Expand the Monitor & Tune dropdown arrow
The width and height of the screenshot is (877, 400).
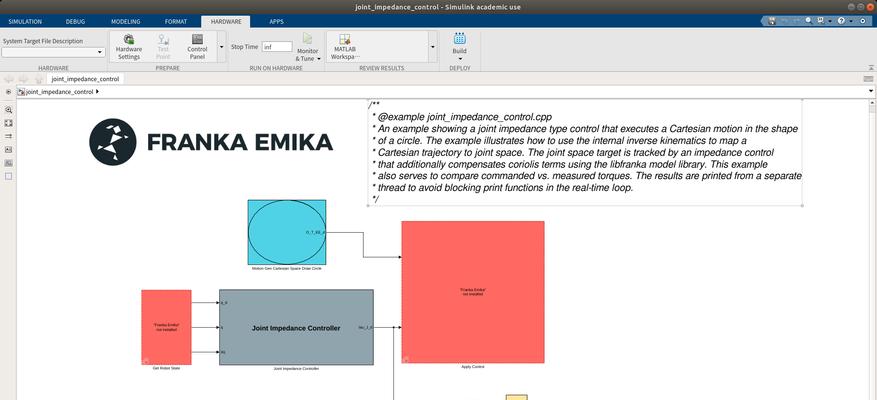319,59
